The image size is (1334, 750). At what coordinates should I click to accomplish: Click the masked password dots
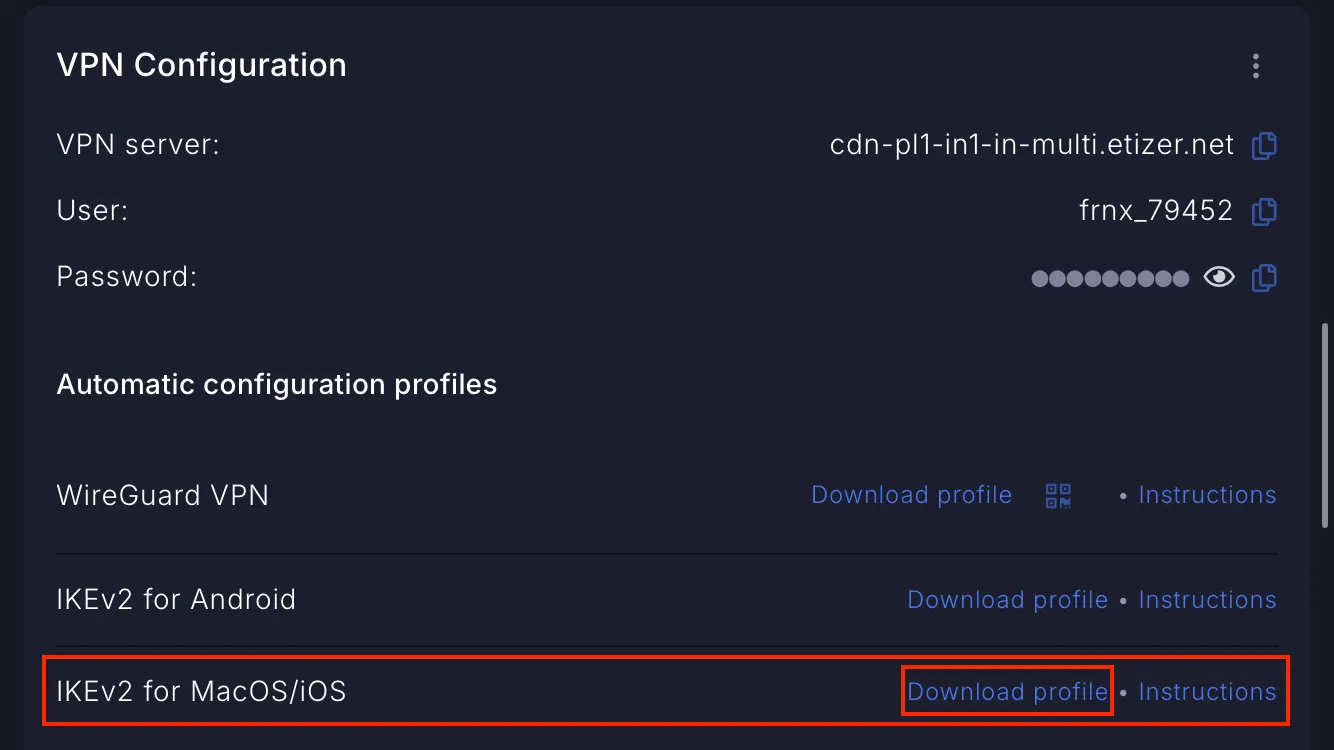1110,278
